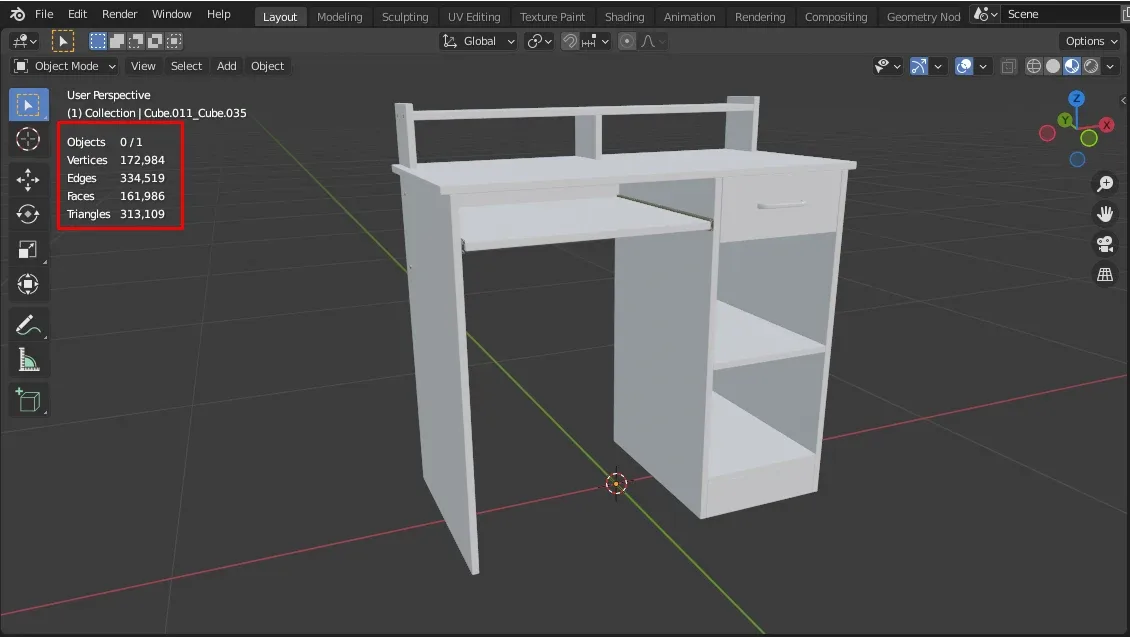Toggle X-Ray mode in the viewport
The width and height of the screenshot is (1130, 637).
coord(1007,66)
